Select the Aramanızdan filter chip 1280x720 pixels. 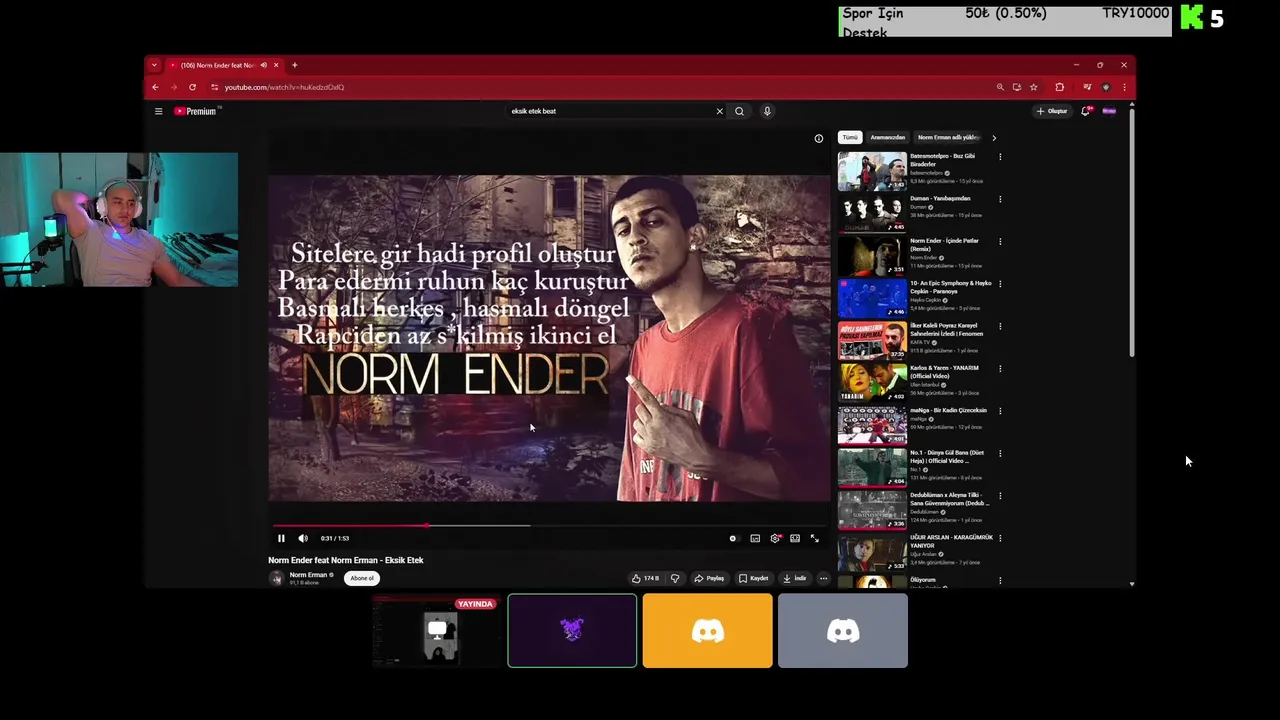[888, 137]
